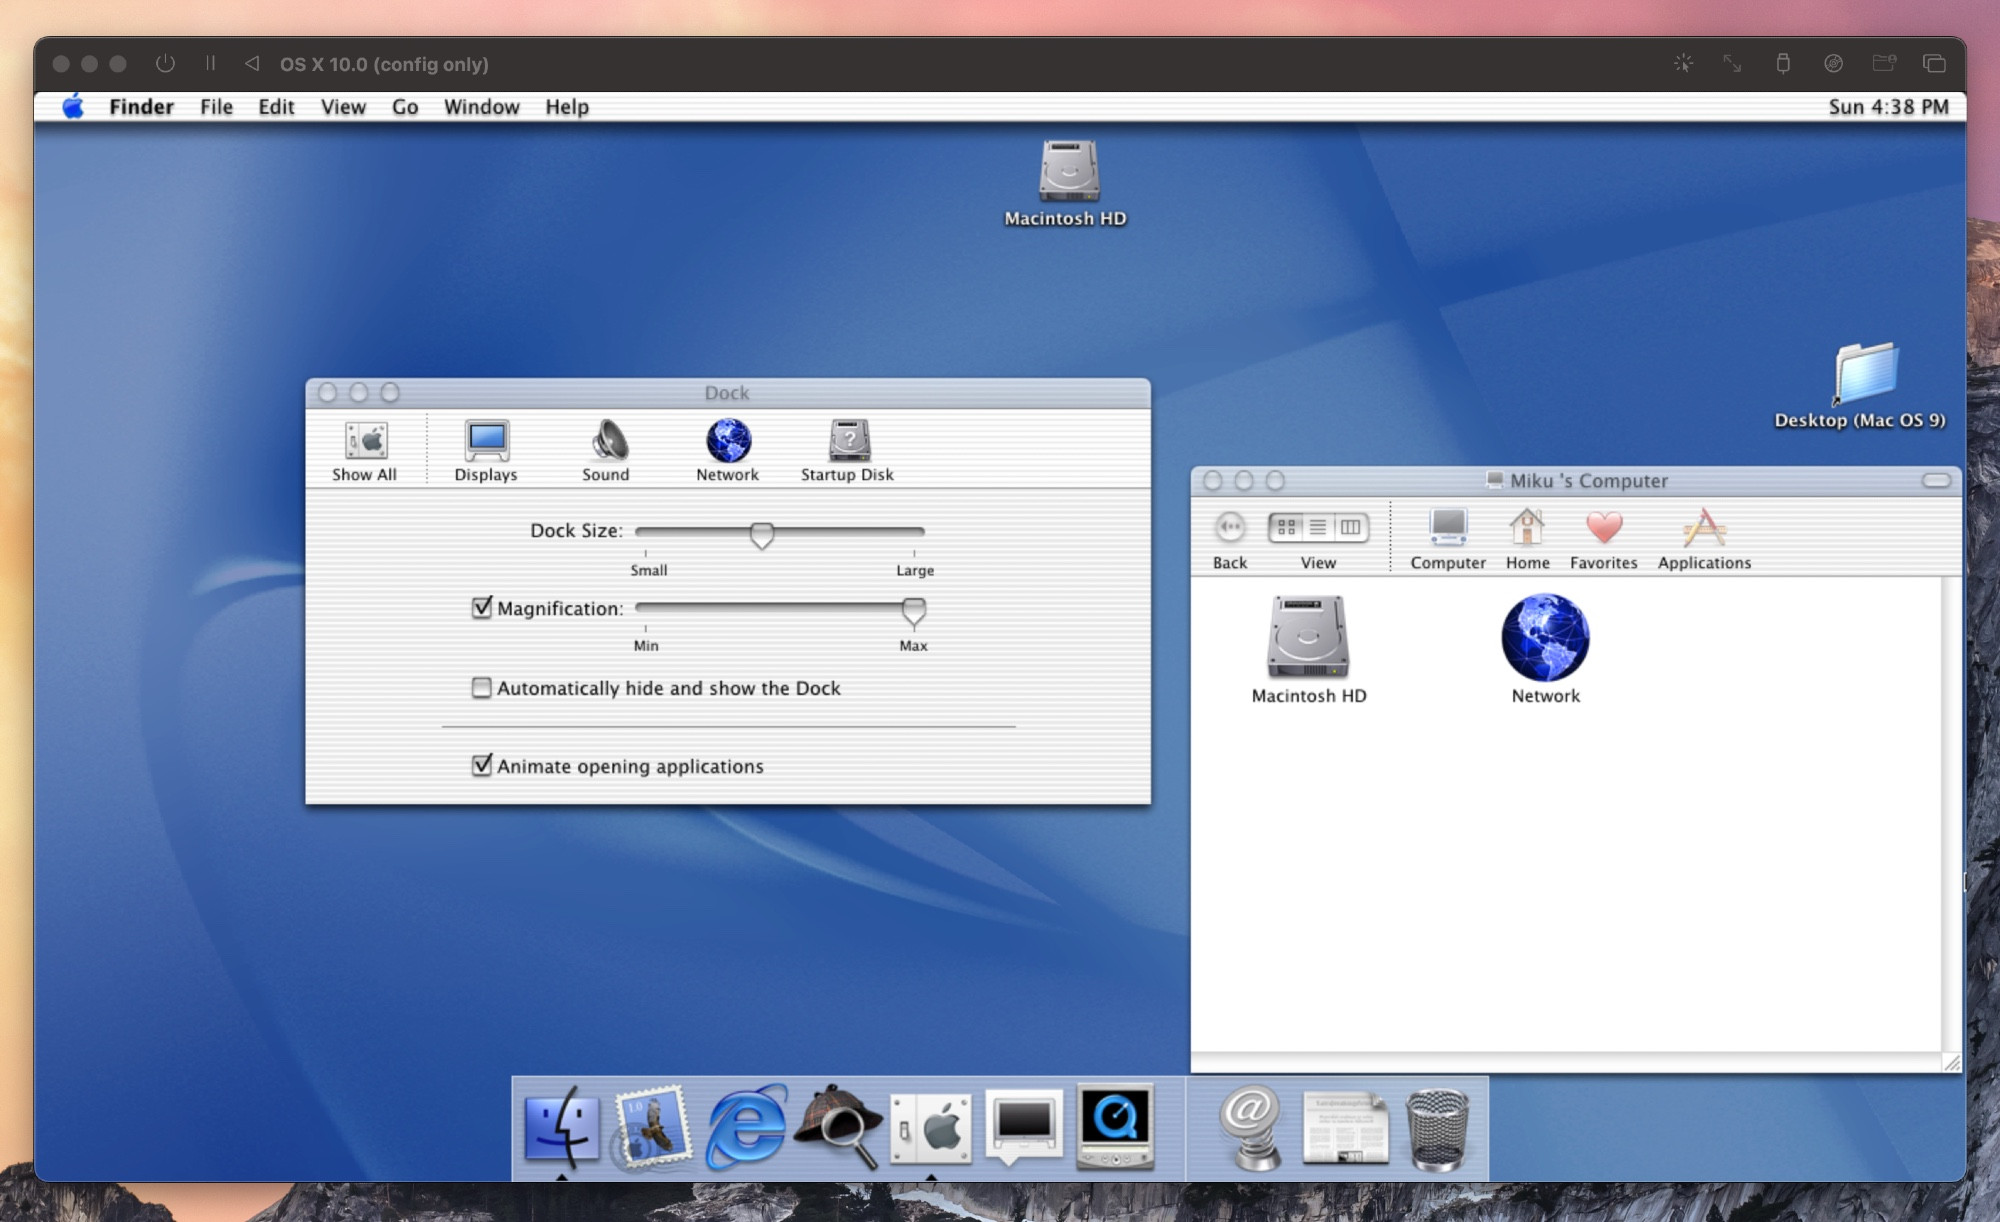Click the VM power button in title bar
Image resolution: width=2000 pixels, height=1222 pixels.
pos(165,64)
